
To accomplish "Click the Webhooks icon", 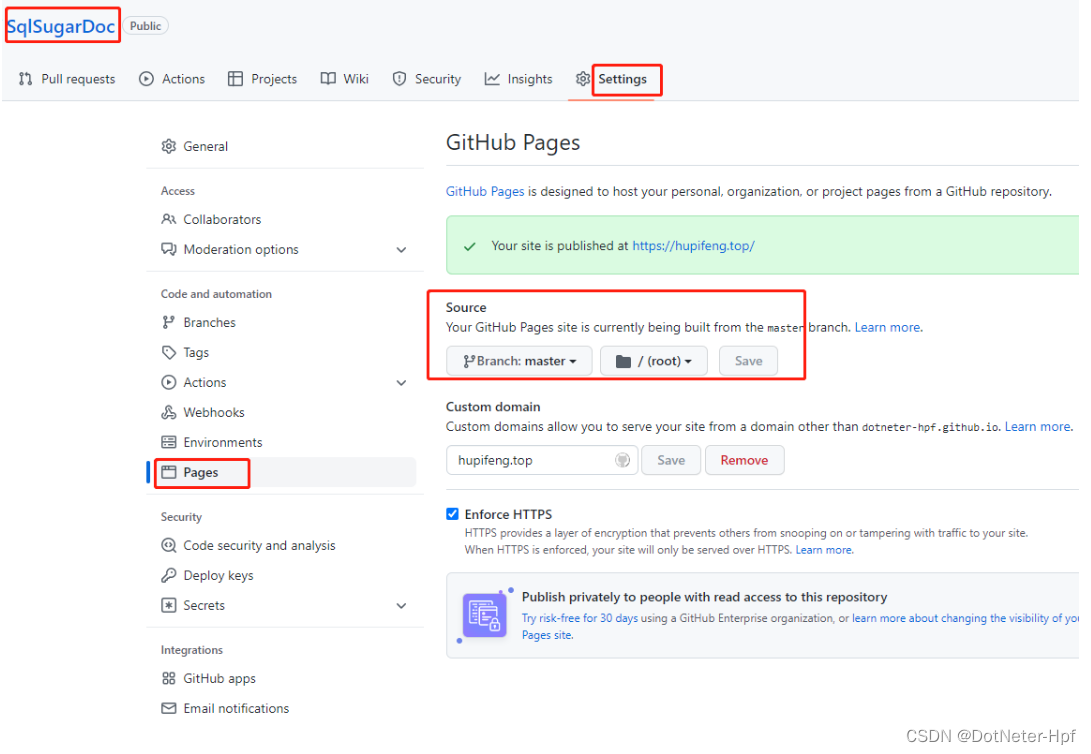I will [x=168, y=412].
